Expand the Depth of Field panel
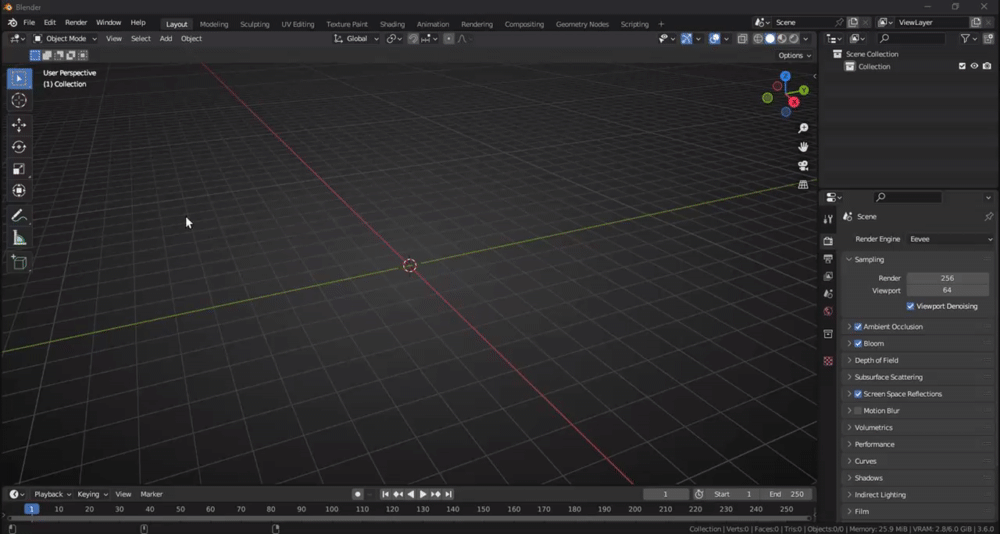 [876, 360]
